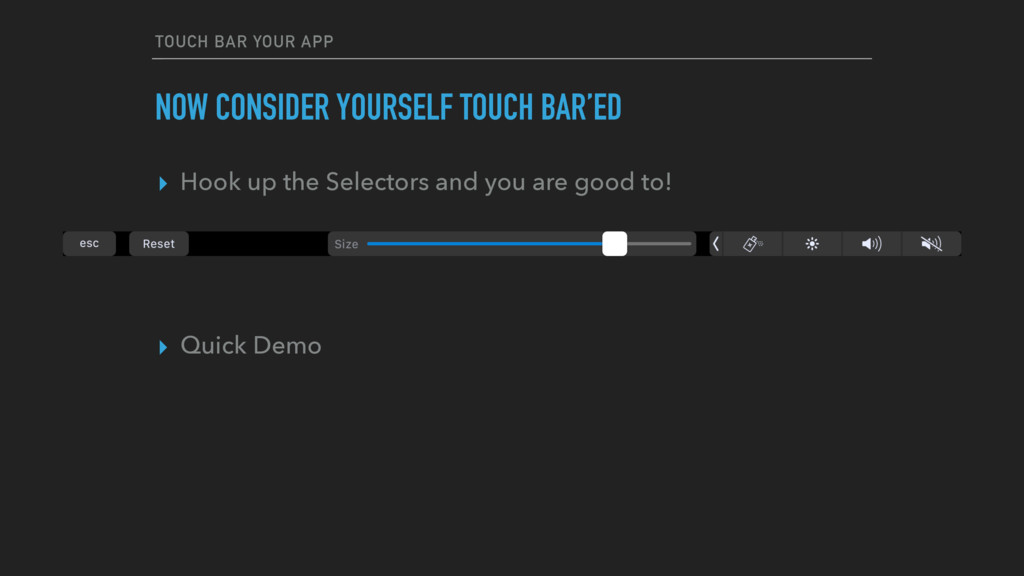The width and height of the screenshot is (1024, 576).
Task: Click the black gap between esc and Reset
Action: pos(122,244)
